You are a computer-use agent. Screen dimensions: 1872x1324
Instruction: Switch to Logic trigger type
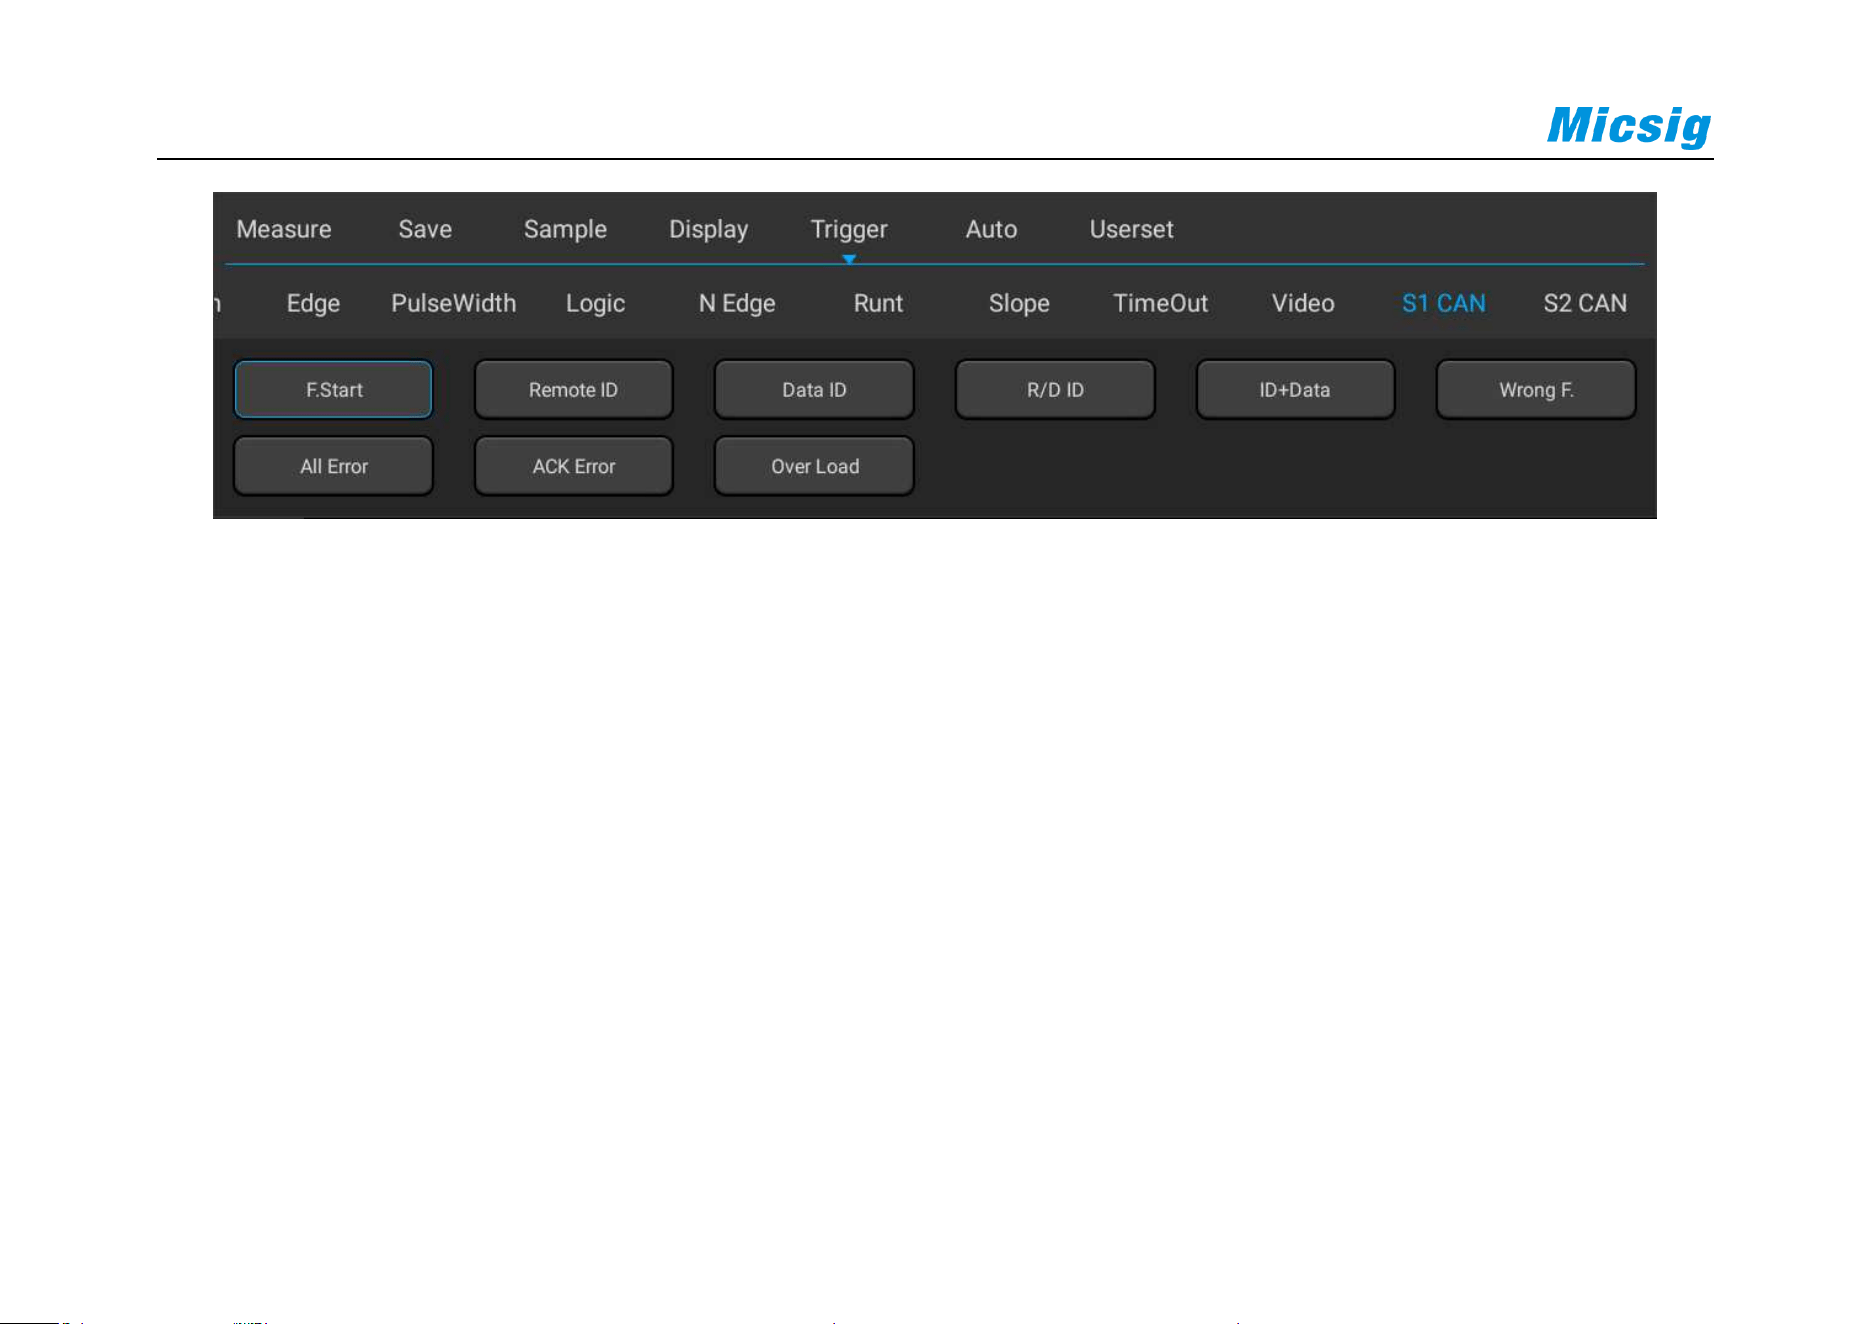(595, 303)
